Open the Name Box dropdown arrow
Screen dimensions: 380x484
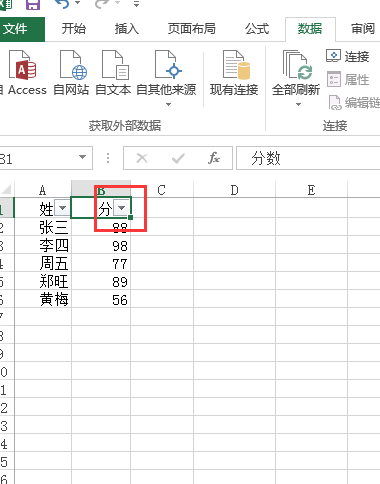pos(82,157)
